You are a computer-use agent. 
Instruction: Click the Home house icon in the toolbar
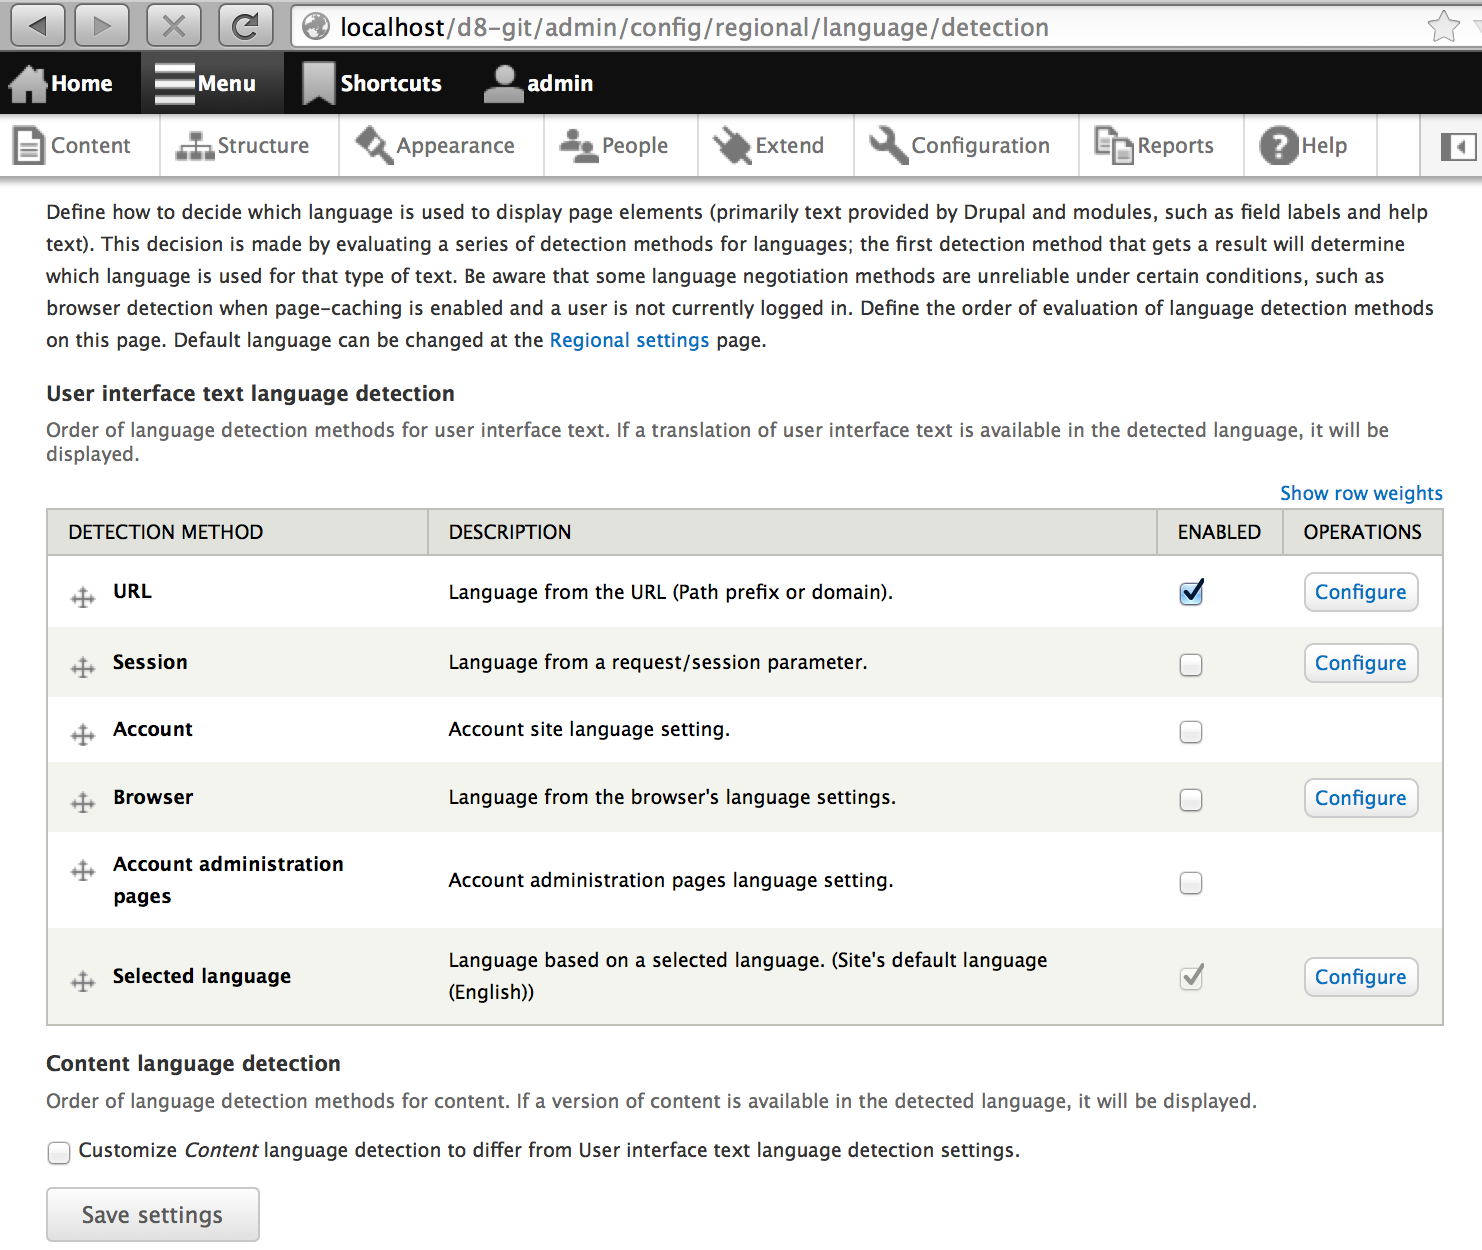(28, 84)
